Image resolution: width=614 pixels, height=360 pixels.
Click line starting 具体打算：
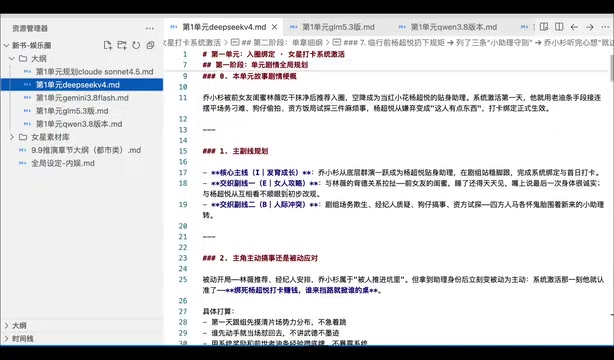(219, 311)
